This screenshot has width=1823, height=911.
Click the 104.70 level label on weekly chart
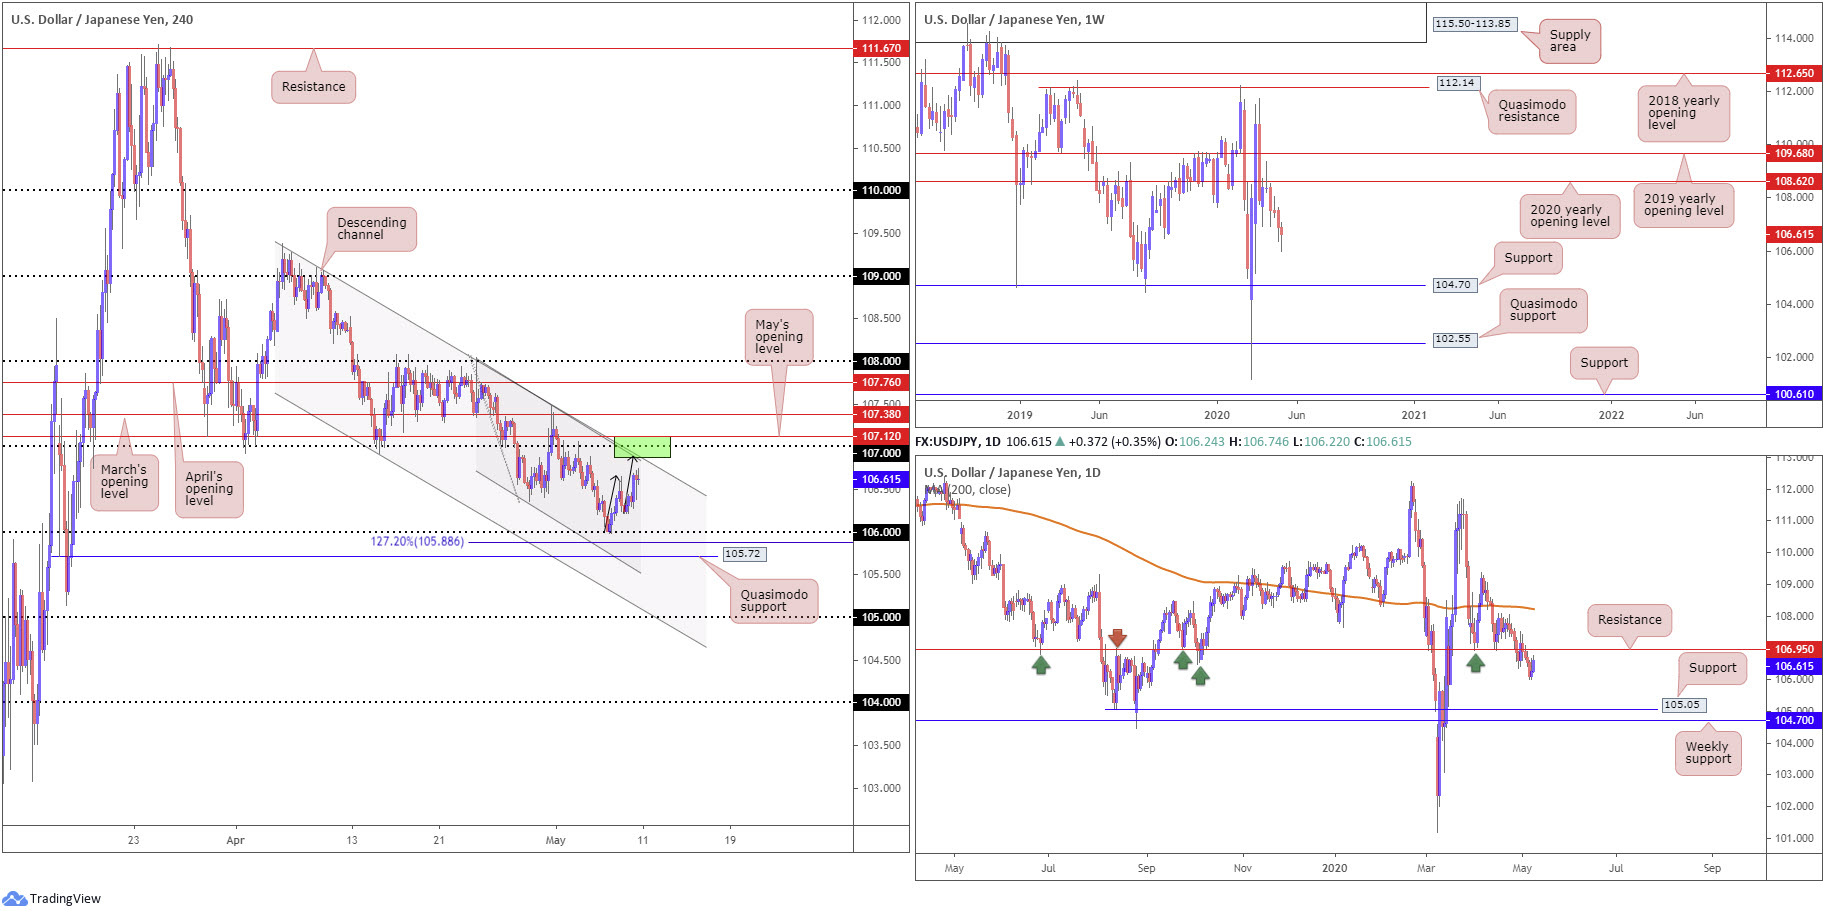pos(1453,285)
